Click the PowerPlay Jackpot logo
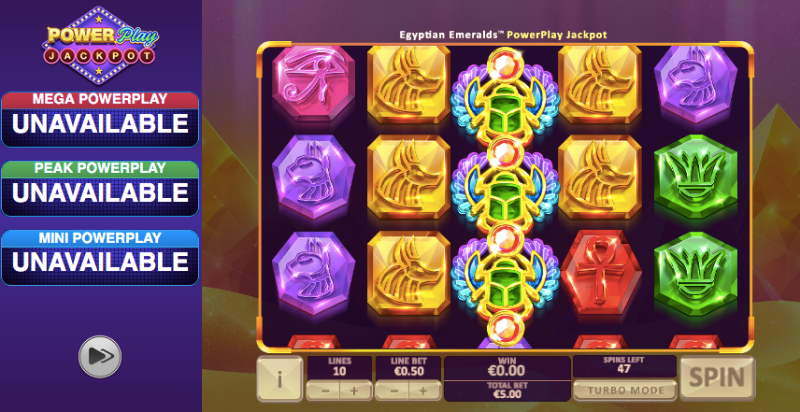Screen dimensions: 800x412 point(101,45)
